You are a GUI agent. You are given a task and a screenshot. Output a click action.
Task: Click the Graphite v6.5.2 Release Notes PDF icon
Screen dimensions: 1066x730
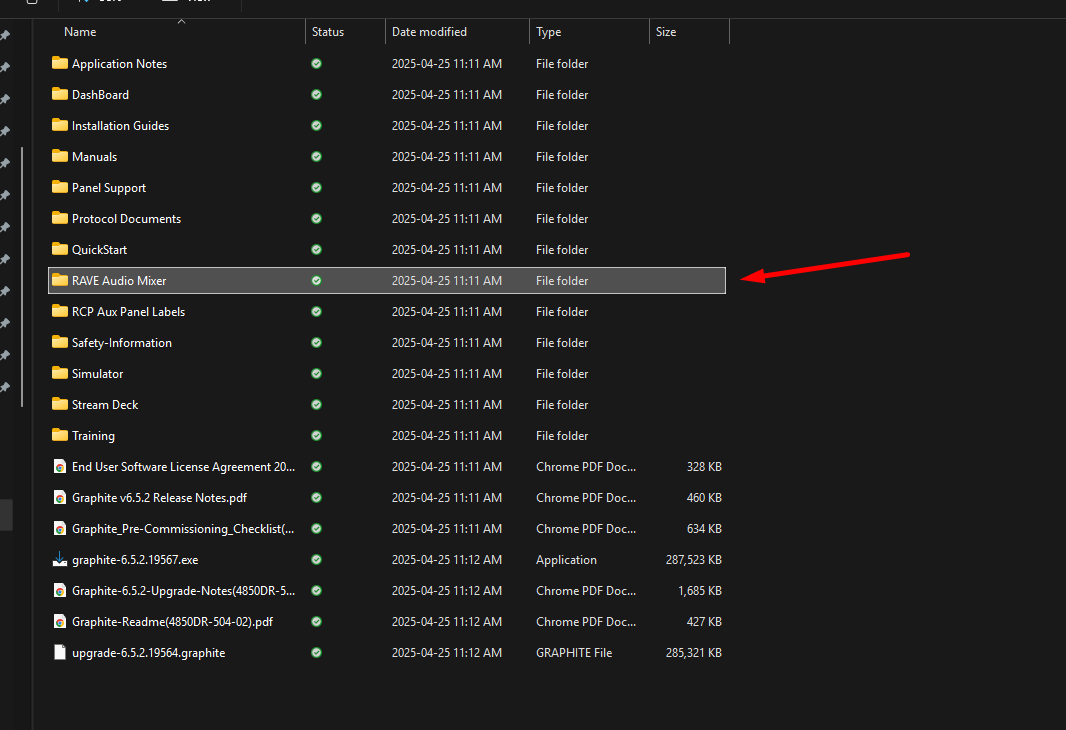tap(60, 498)
